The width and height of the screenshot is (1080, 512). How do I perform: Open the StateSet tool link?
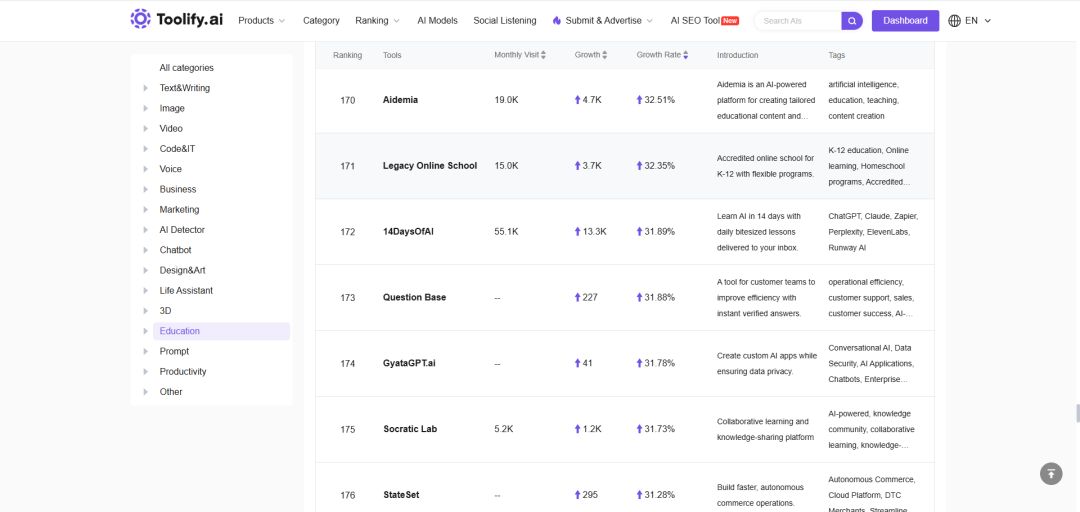coord(401,495)
